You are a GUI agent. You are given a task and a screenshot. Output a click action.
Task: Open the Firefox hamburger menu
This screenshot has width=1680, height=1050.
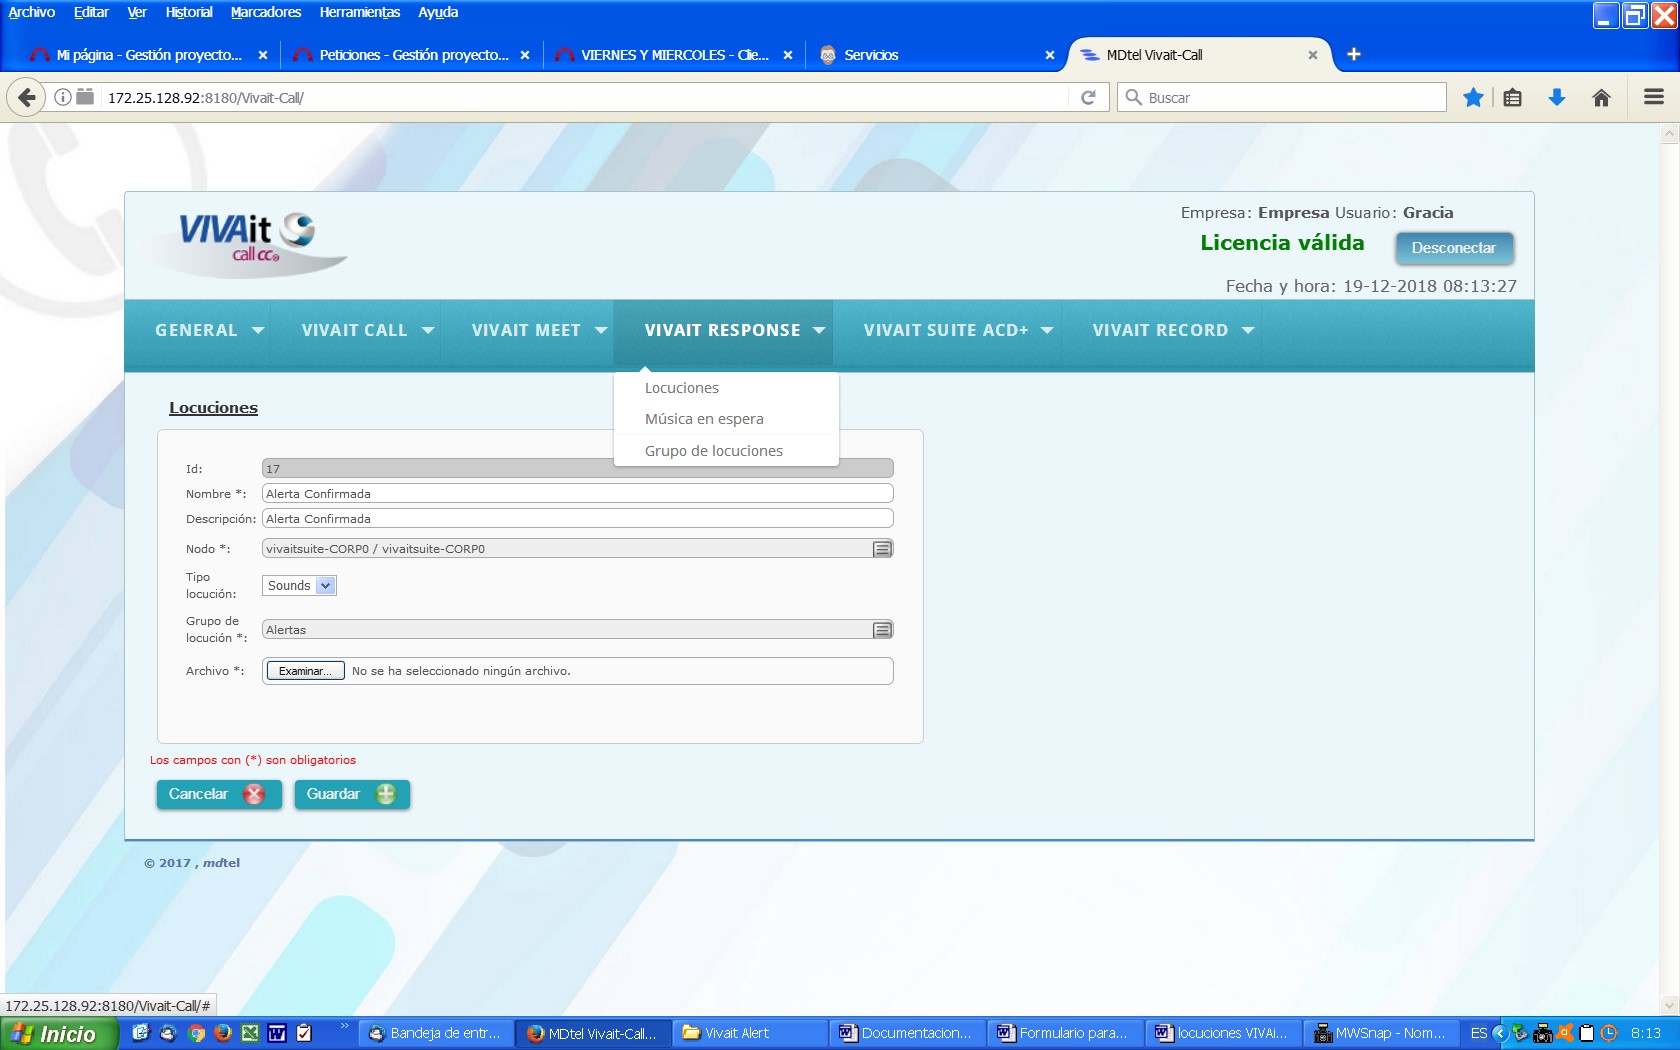(1654, 97)
